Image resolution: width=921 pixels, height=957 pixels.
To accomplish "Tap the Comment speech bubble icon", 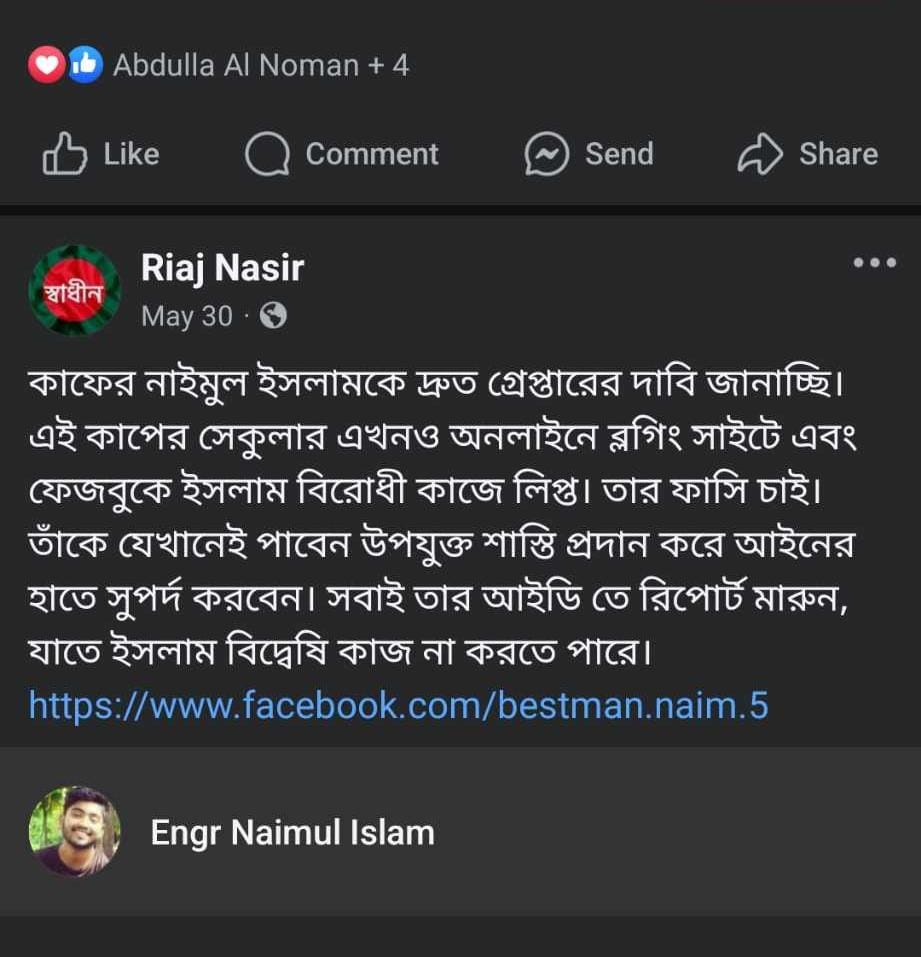I will [267, 155].
